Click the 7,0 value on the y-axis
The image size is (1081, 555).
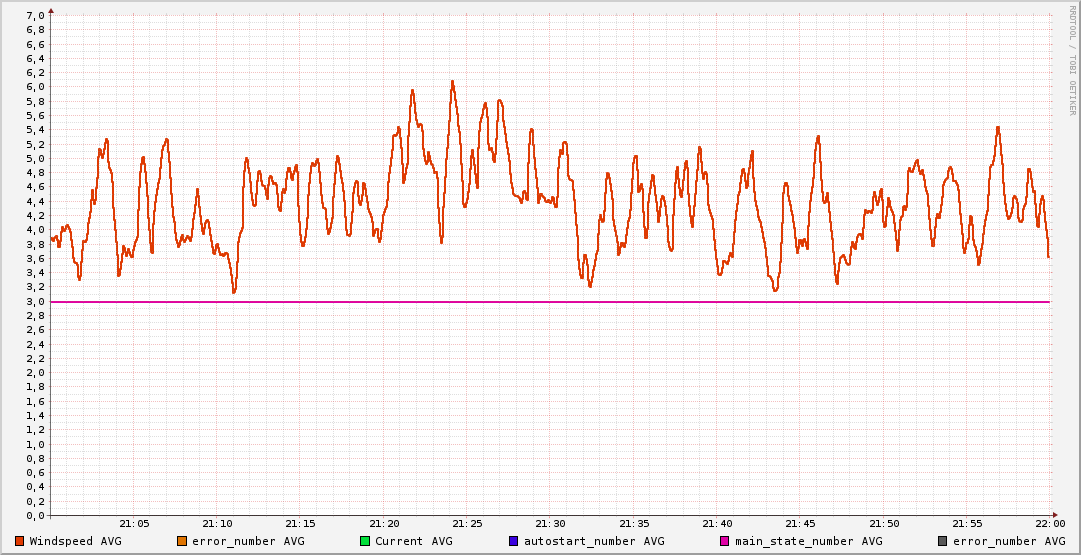coord(35,16)
